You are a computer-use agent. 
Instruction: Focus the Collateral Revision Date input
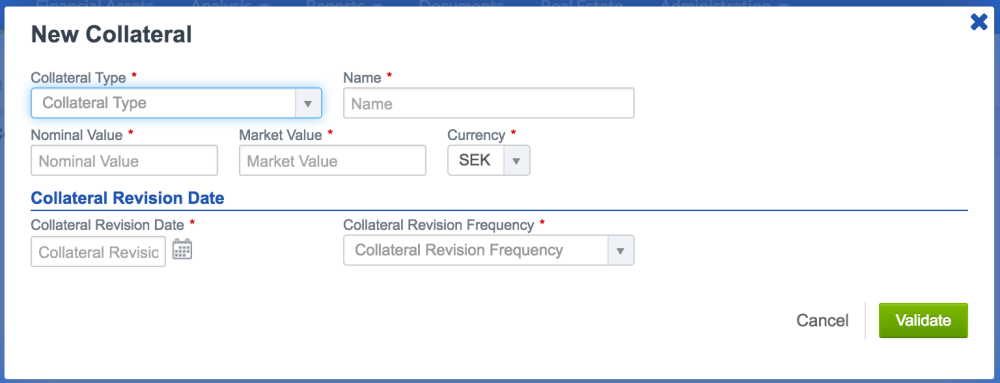click(98, 252)
